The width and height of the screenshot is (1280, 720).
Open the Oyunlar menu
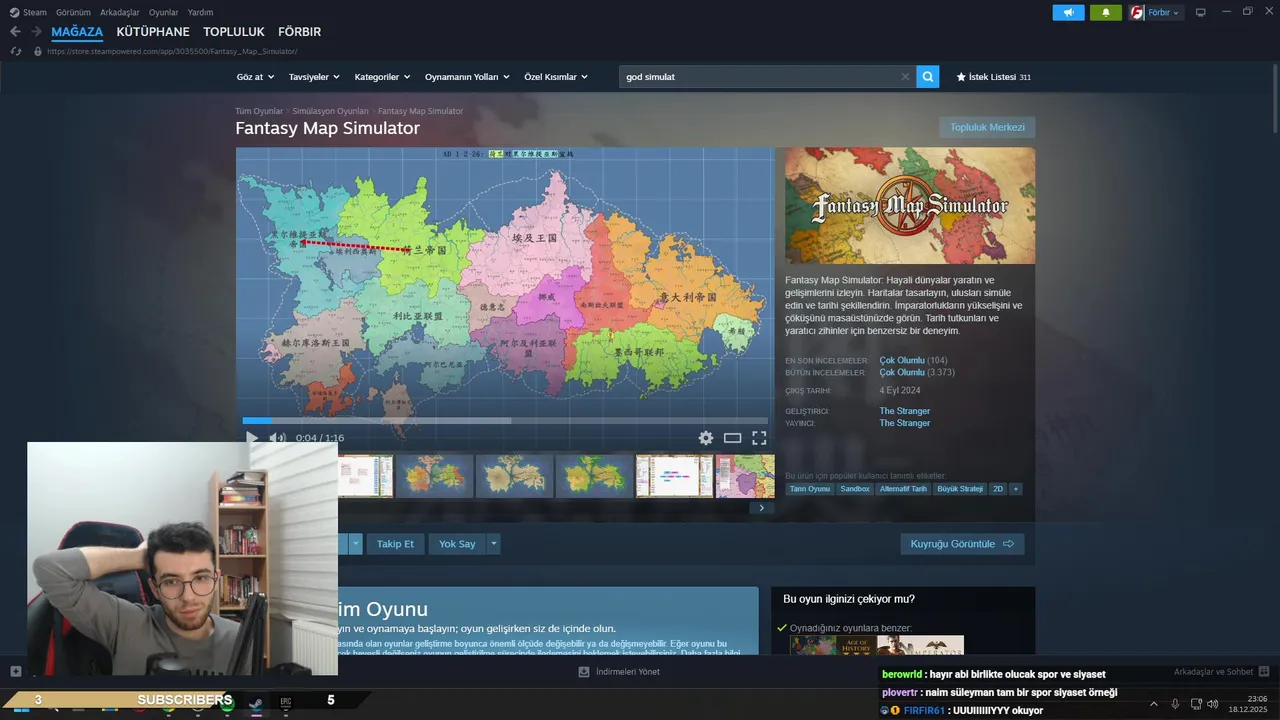tap(163, 12)
